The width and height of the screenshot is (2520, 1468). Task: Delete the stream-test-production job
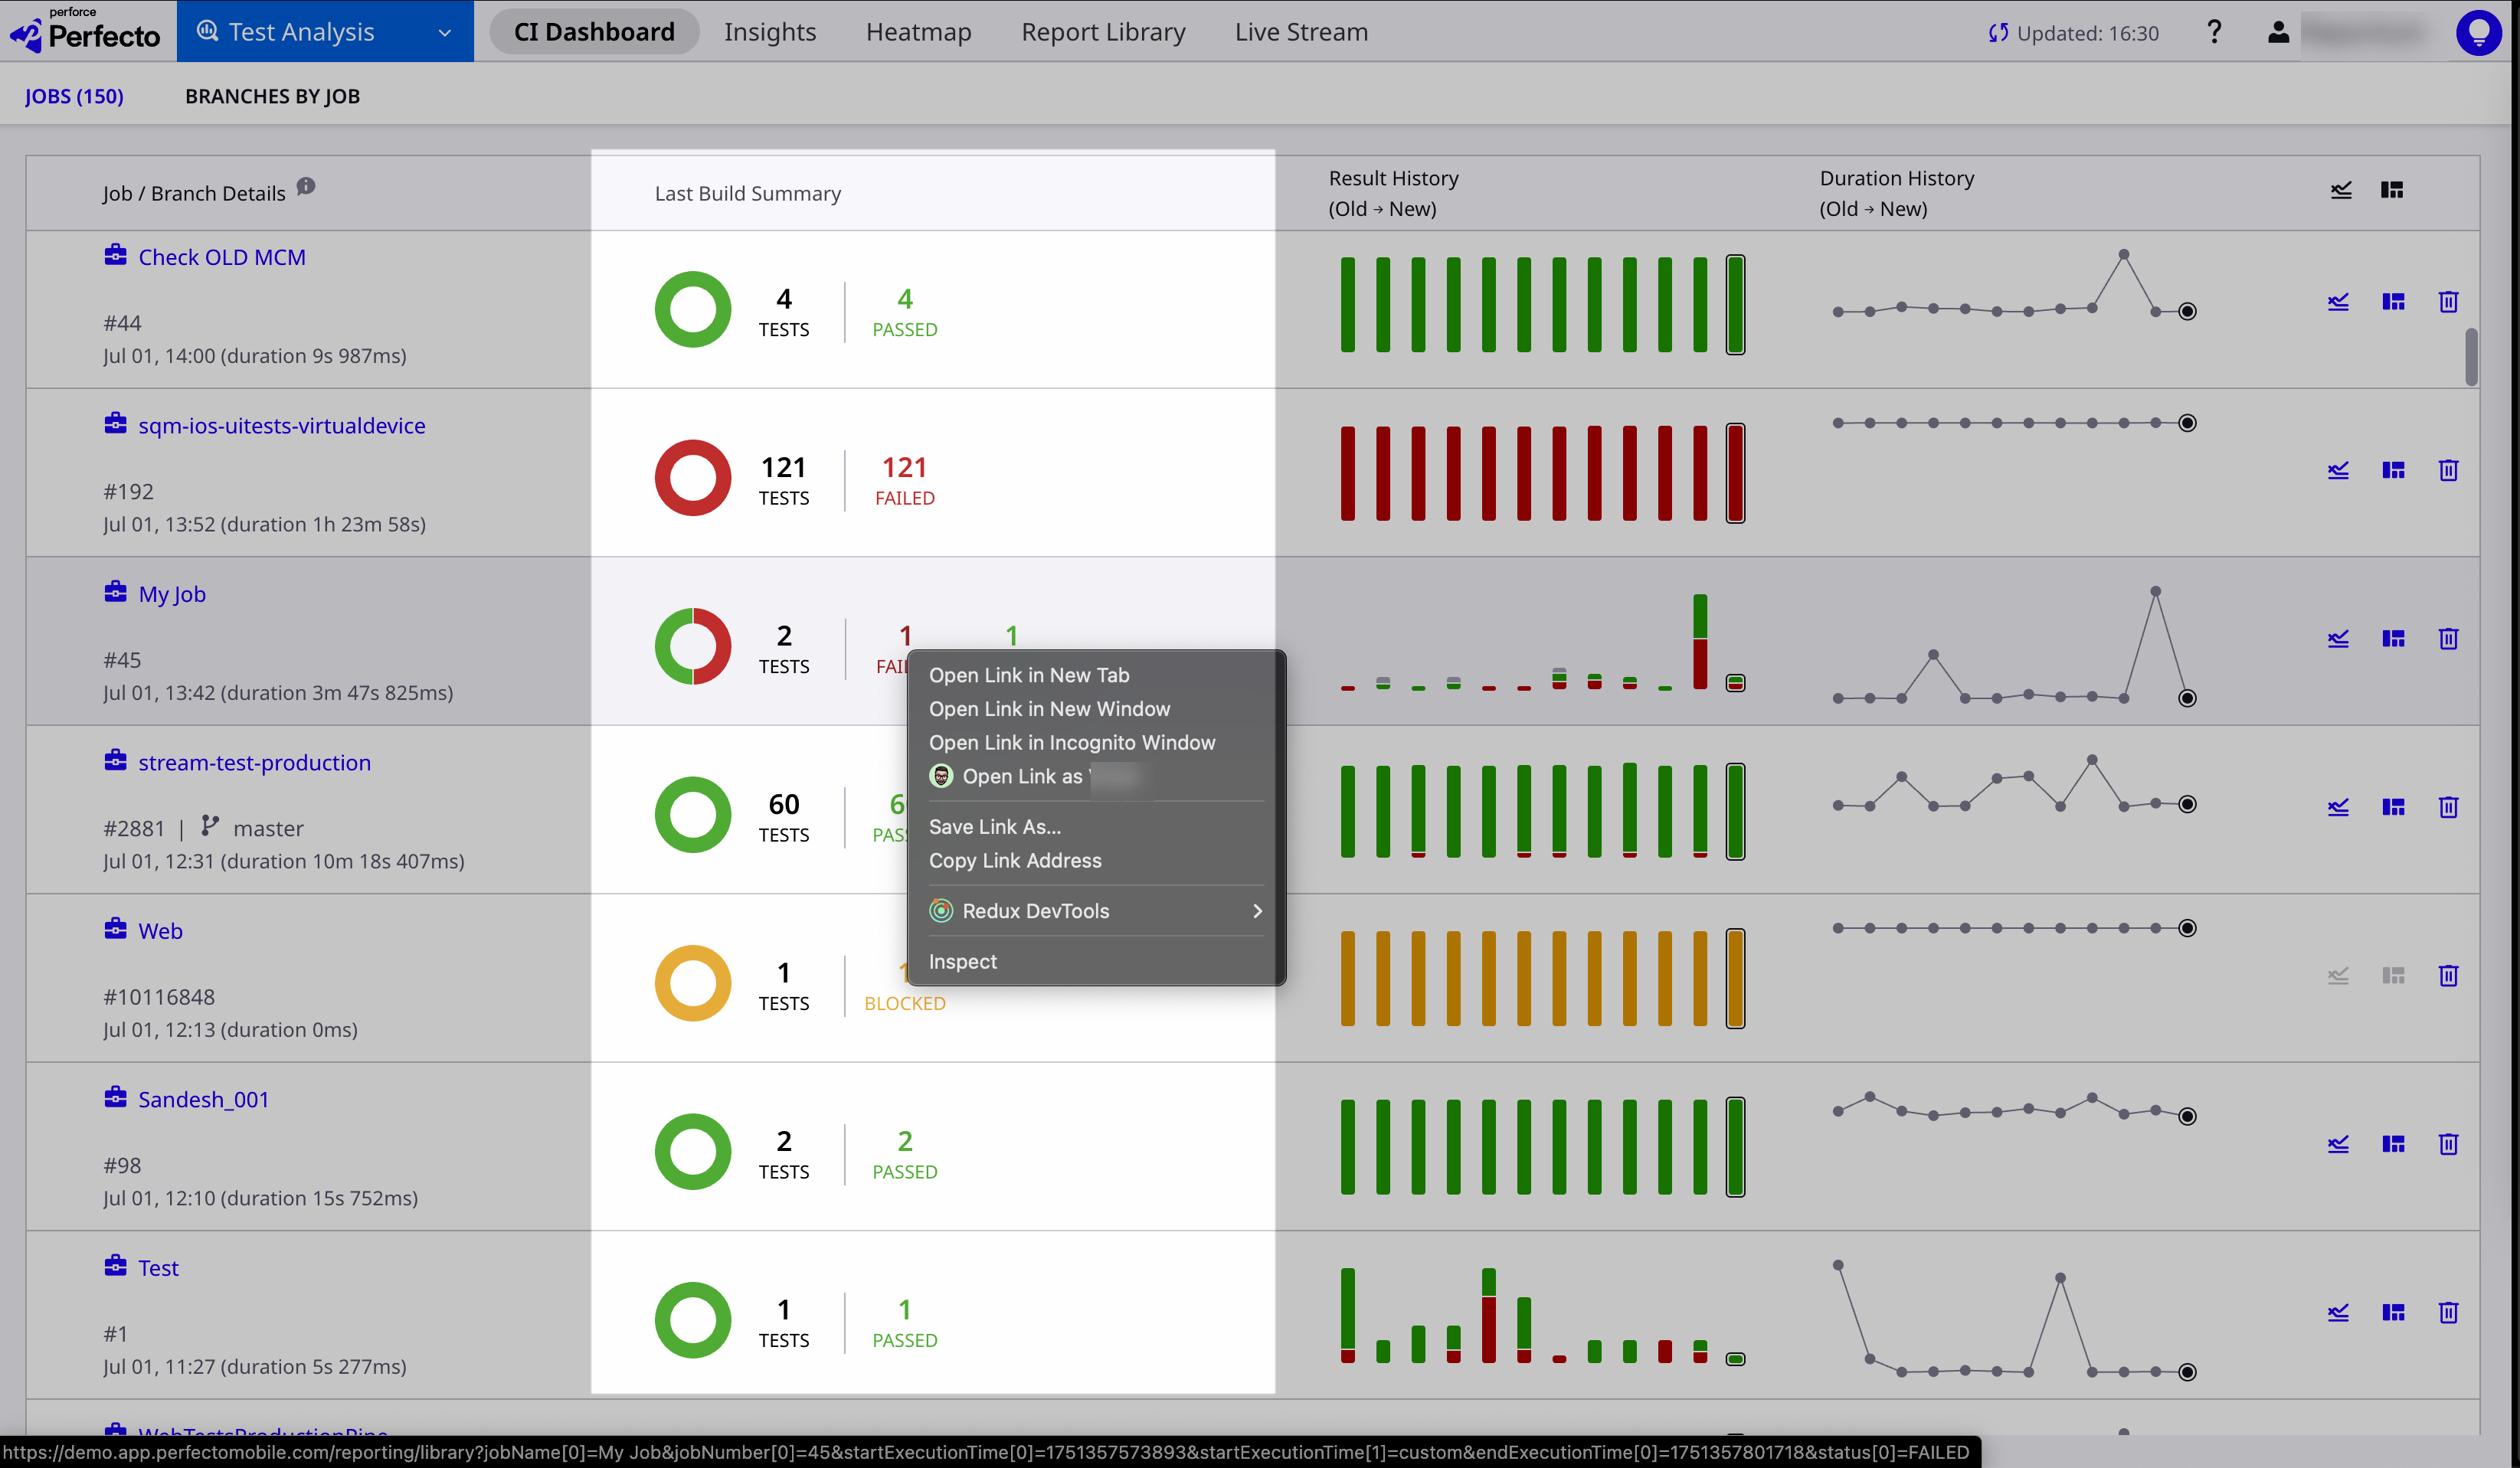(x=2448, y=807)
